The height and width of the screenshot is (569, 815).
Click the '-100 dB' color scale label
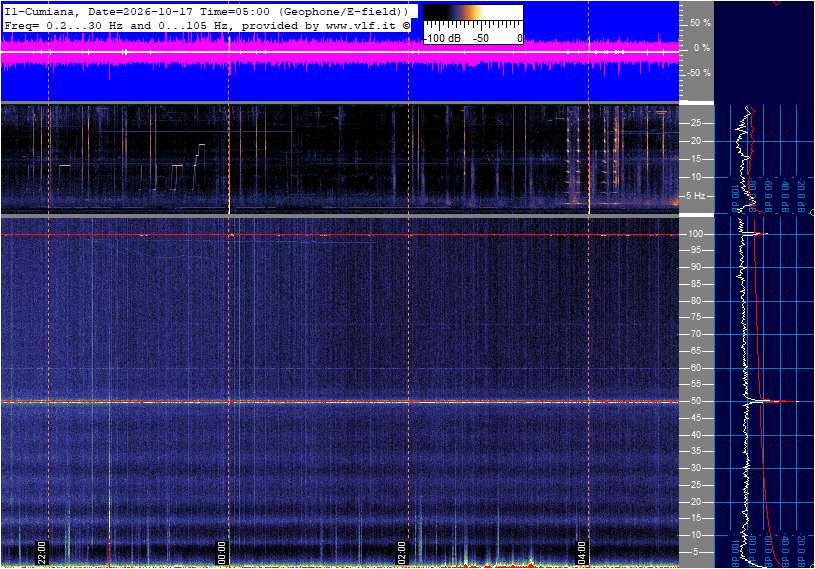[x=442, y=38]
